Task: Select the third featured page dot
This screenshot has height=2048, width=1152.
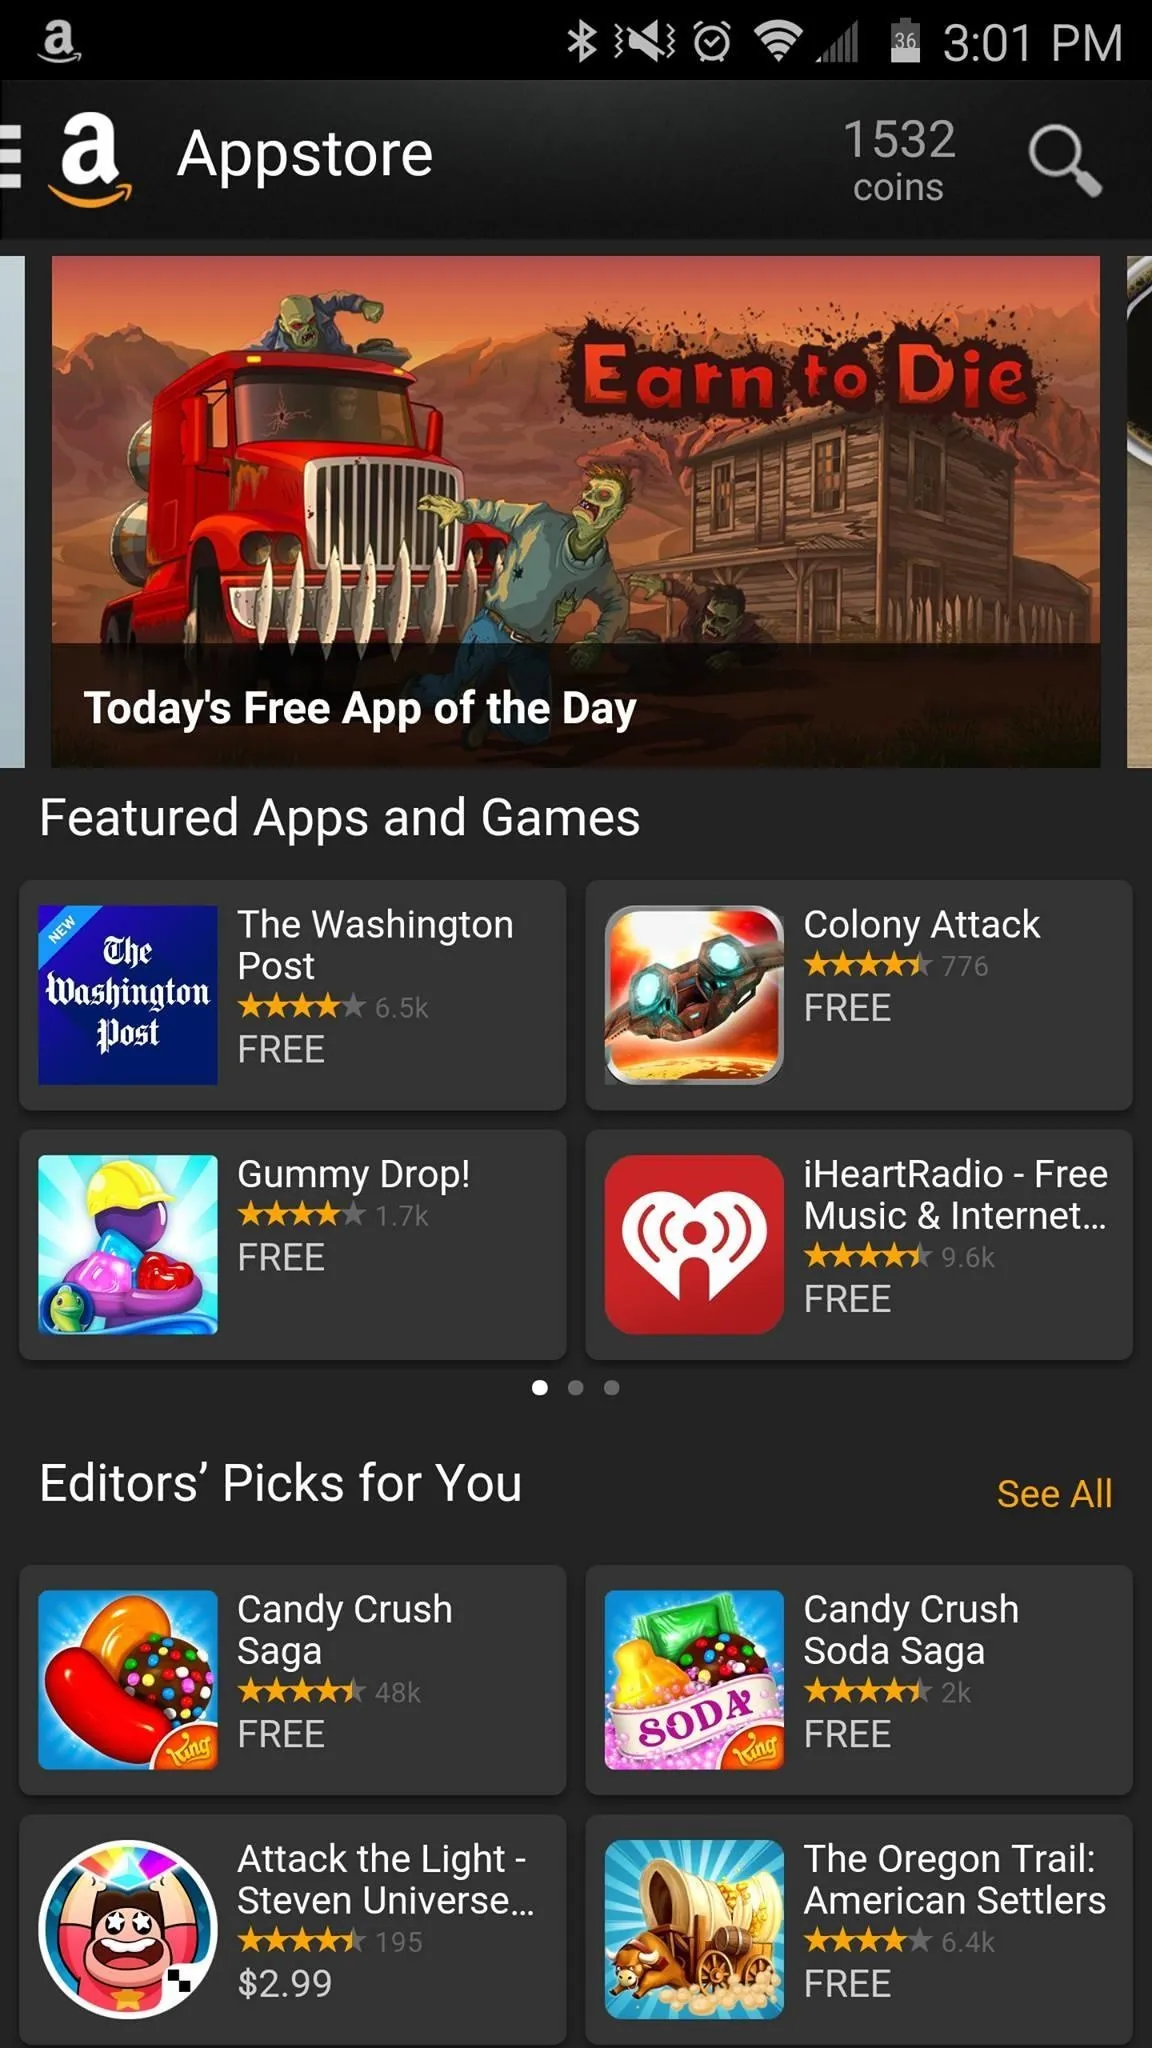Action: pos(611,1387)
